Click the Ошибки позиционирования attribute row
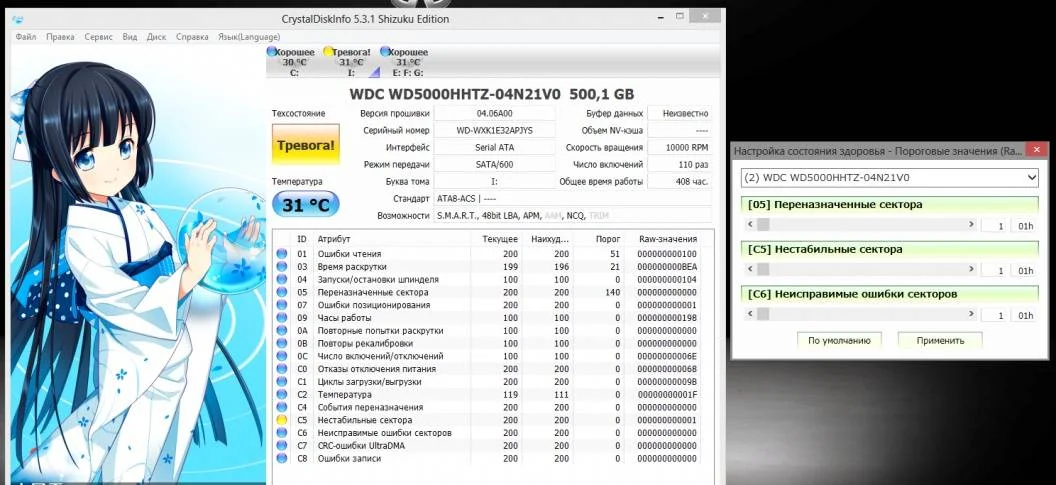Screen dimensions: 1056x485 pos(488,305)
